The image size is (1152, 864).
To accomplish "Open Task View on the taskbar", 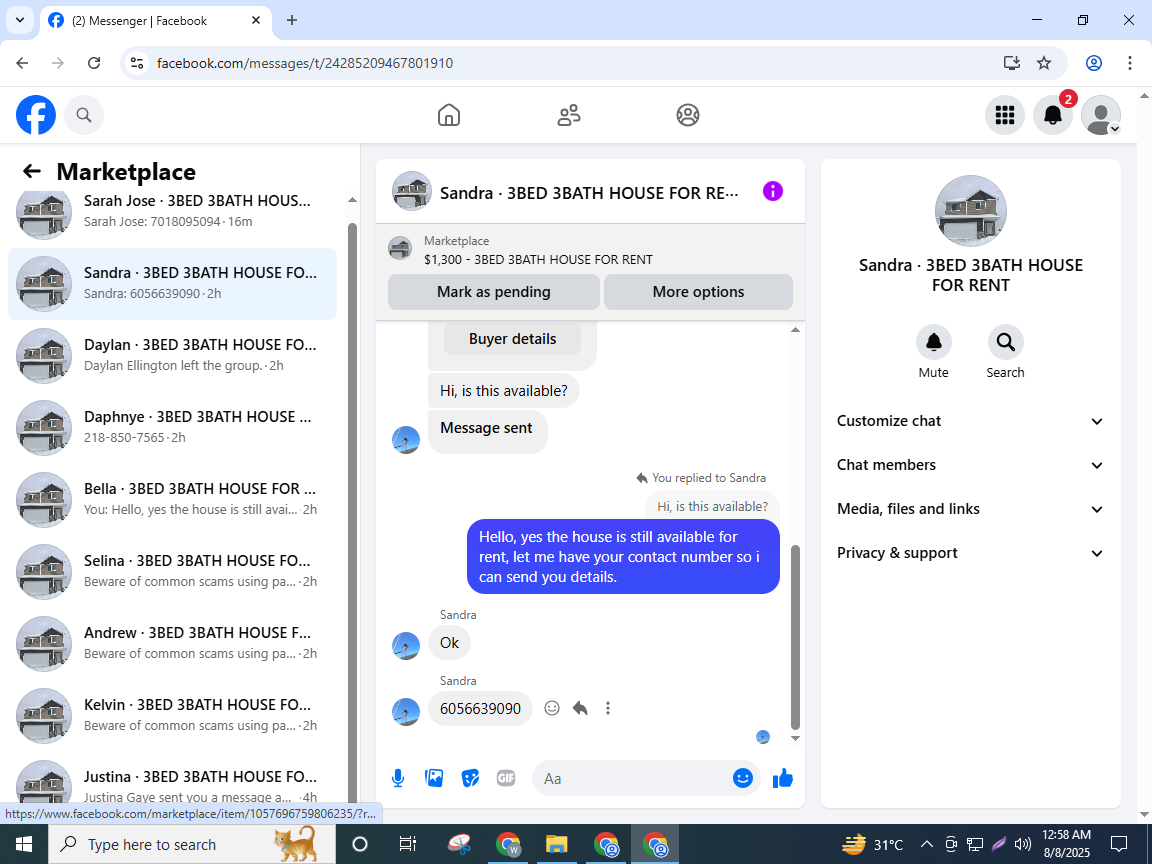I will point(407,844).
